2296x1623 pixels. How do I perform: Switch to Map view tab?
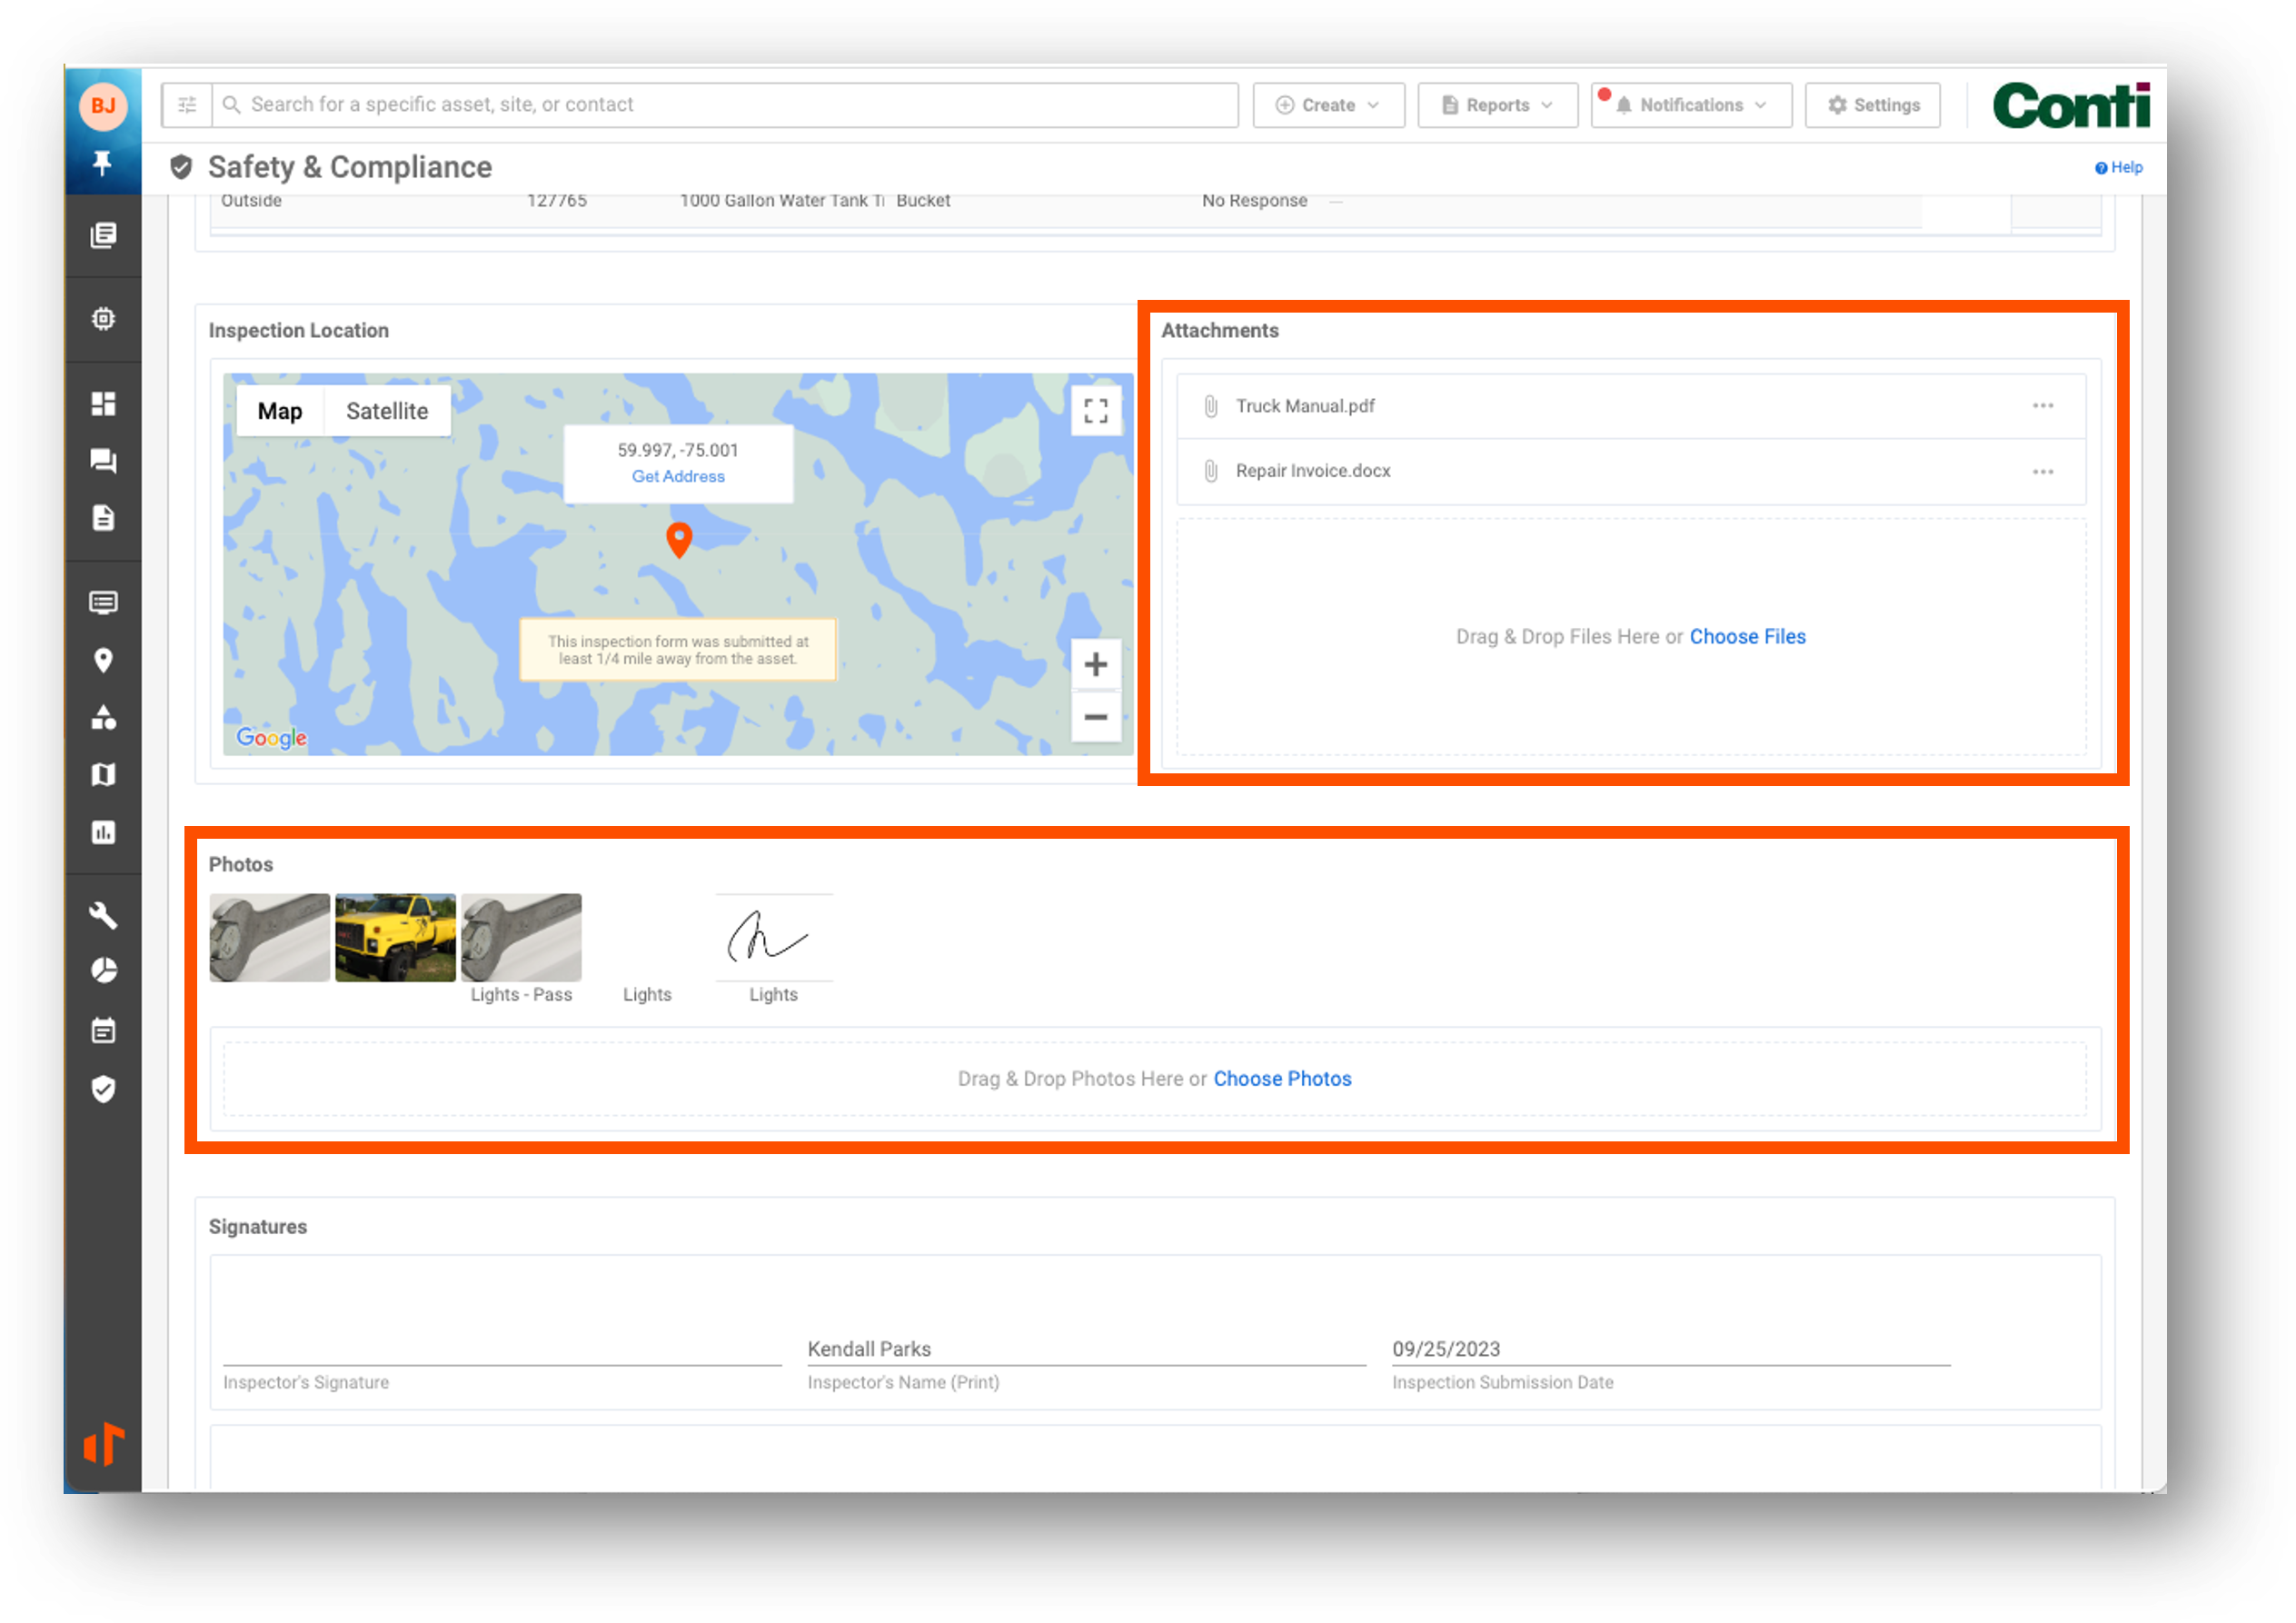click(280, 411)
